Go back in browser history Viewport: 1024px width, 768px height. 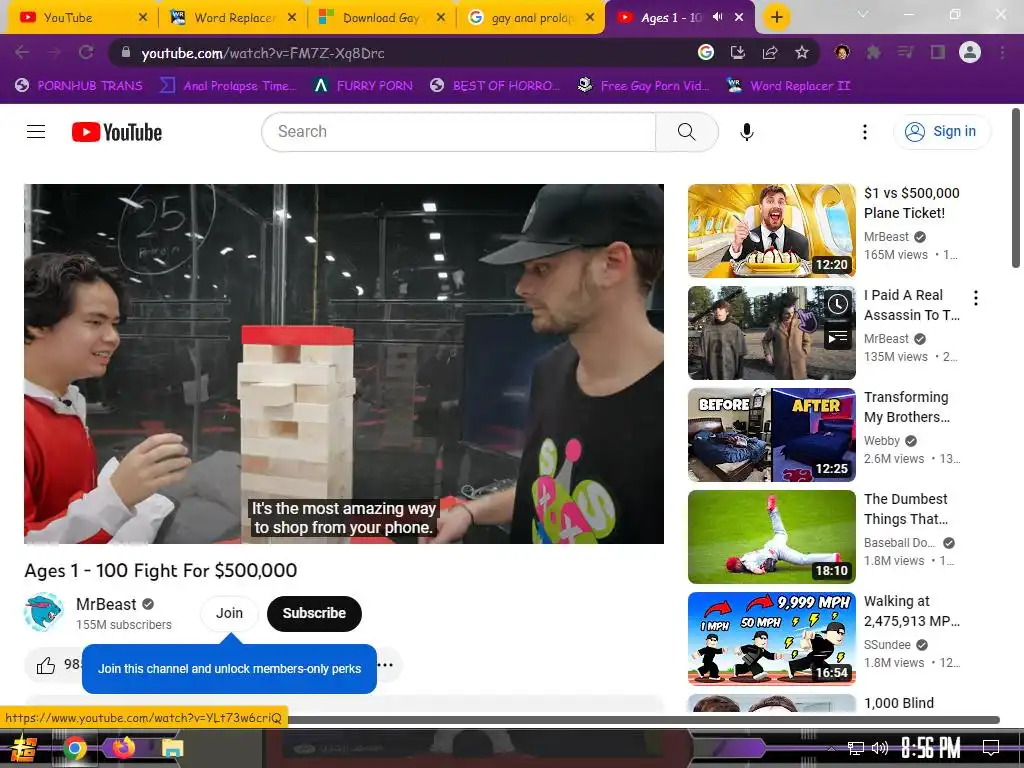coord(22,52)
